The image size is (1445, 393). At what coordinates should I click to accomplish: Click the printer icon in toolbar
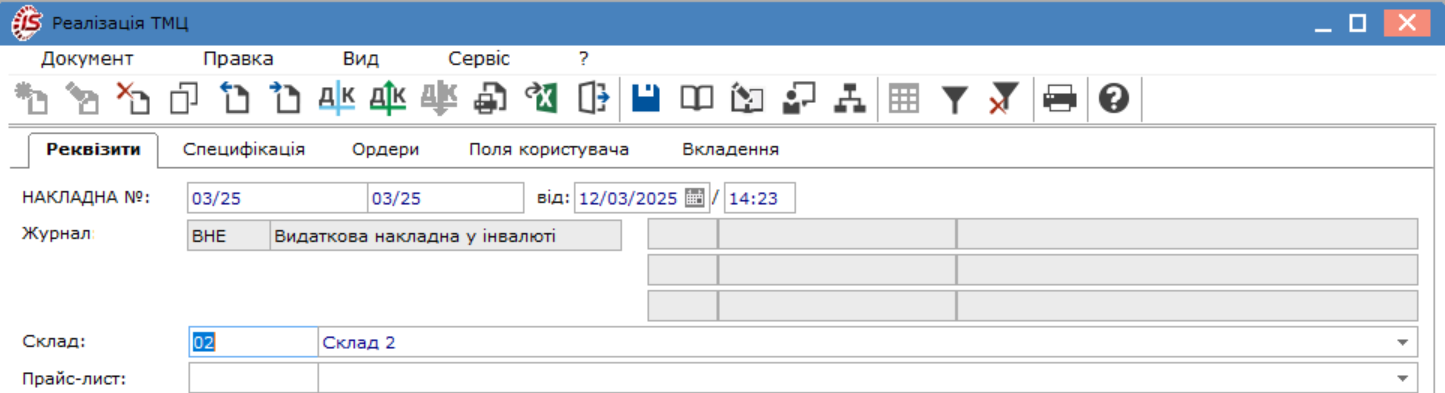click(x=1059, y=98)
